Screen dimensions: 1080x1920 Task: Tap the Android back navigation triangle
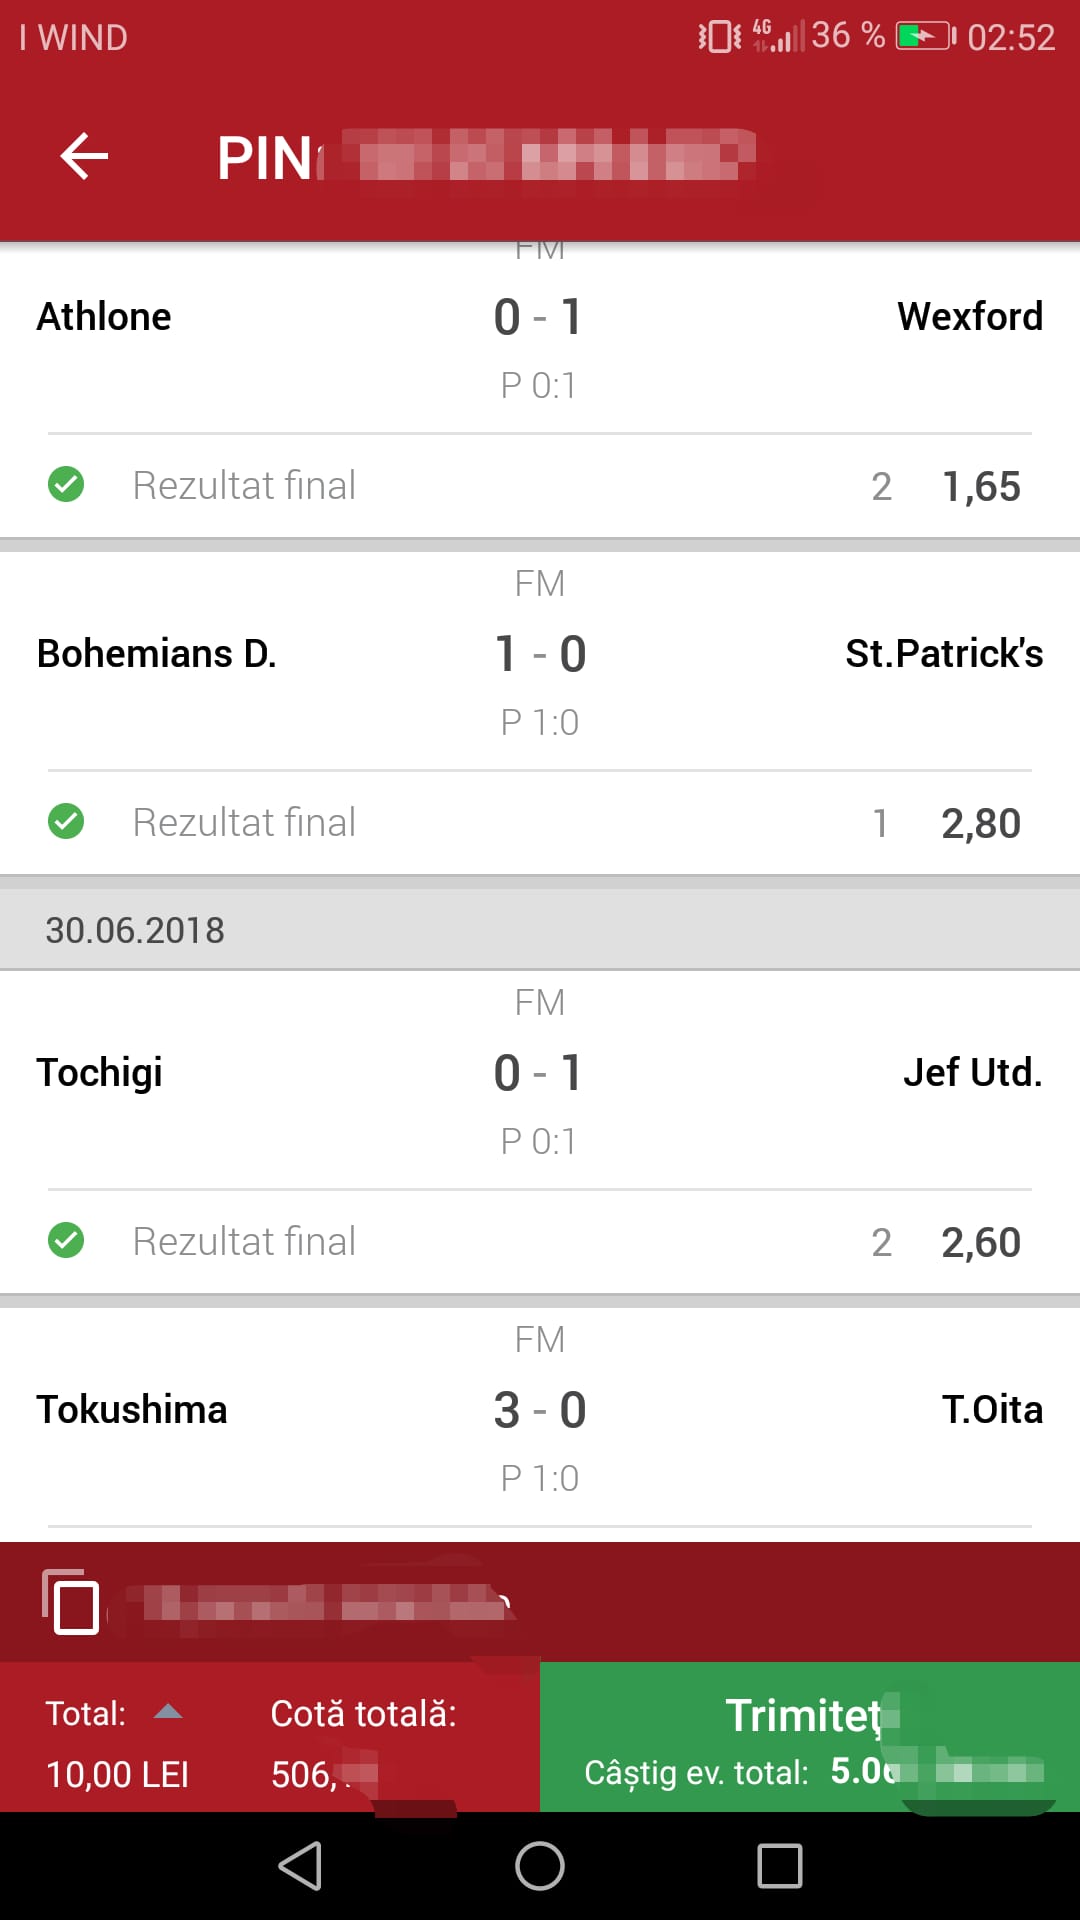coord(300,1866)
